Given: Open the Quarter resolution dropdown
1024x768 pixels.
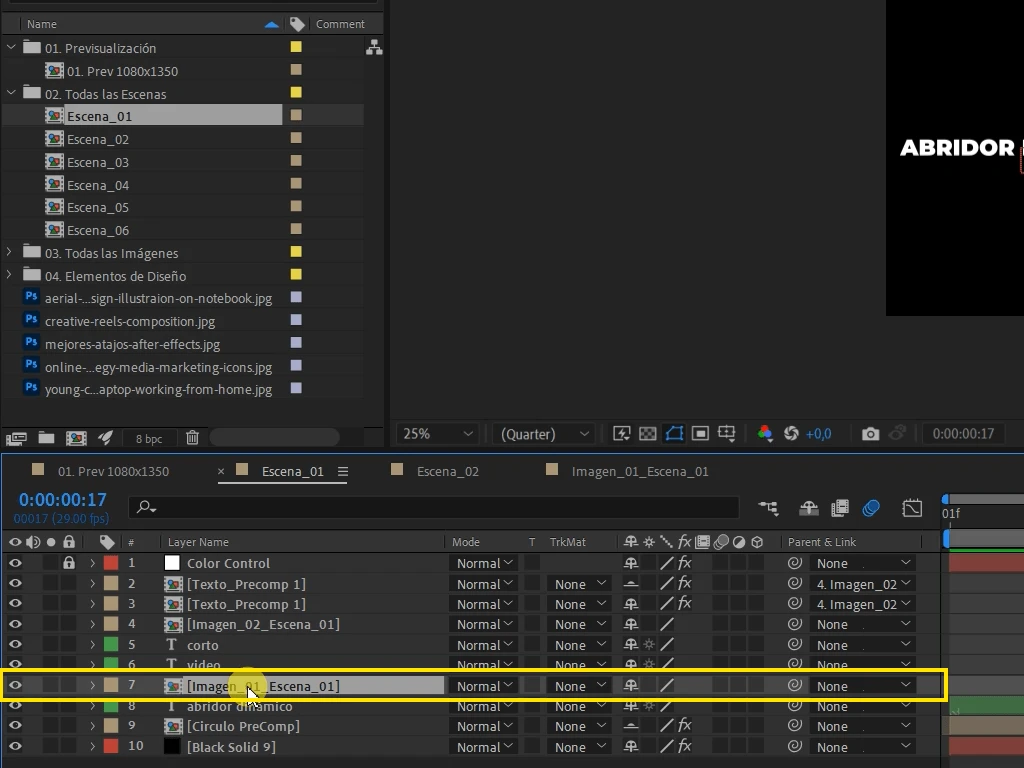Looking at the screenshot, I should pyautogui.click(x=545, y=434).
